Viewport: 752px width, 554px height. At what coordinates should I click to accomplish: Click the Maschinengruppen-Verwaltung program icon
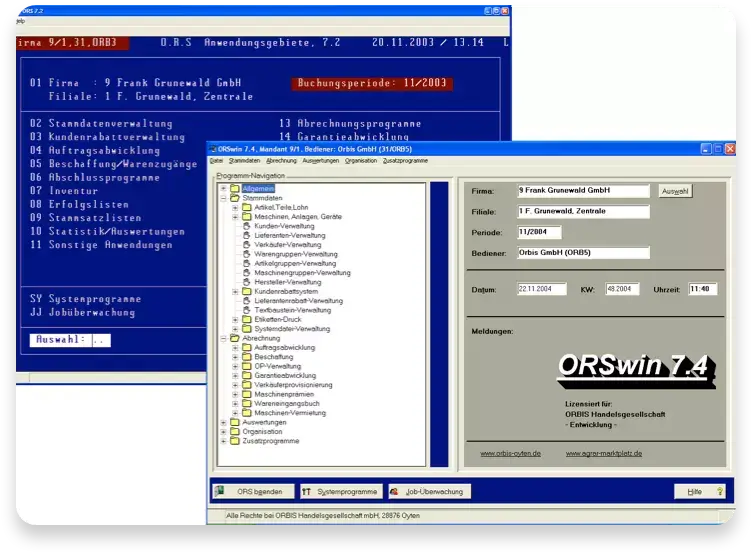(247, 272)
